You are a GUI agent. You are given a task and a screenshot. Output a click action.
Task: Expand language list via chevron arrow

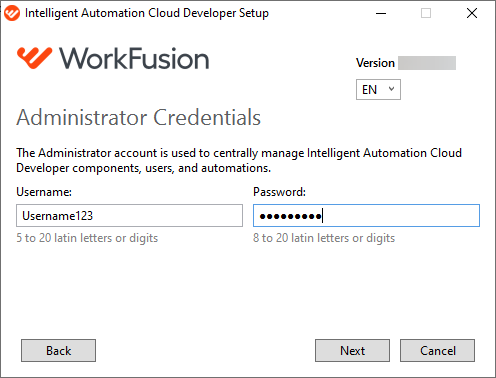click(391, 89)
